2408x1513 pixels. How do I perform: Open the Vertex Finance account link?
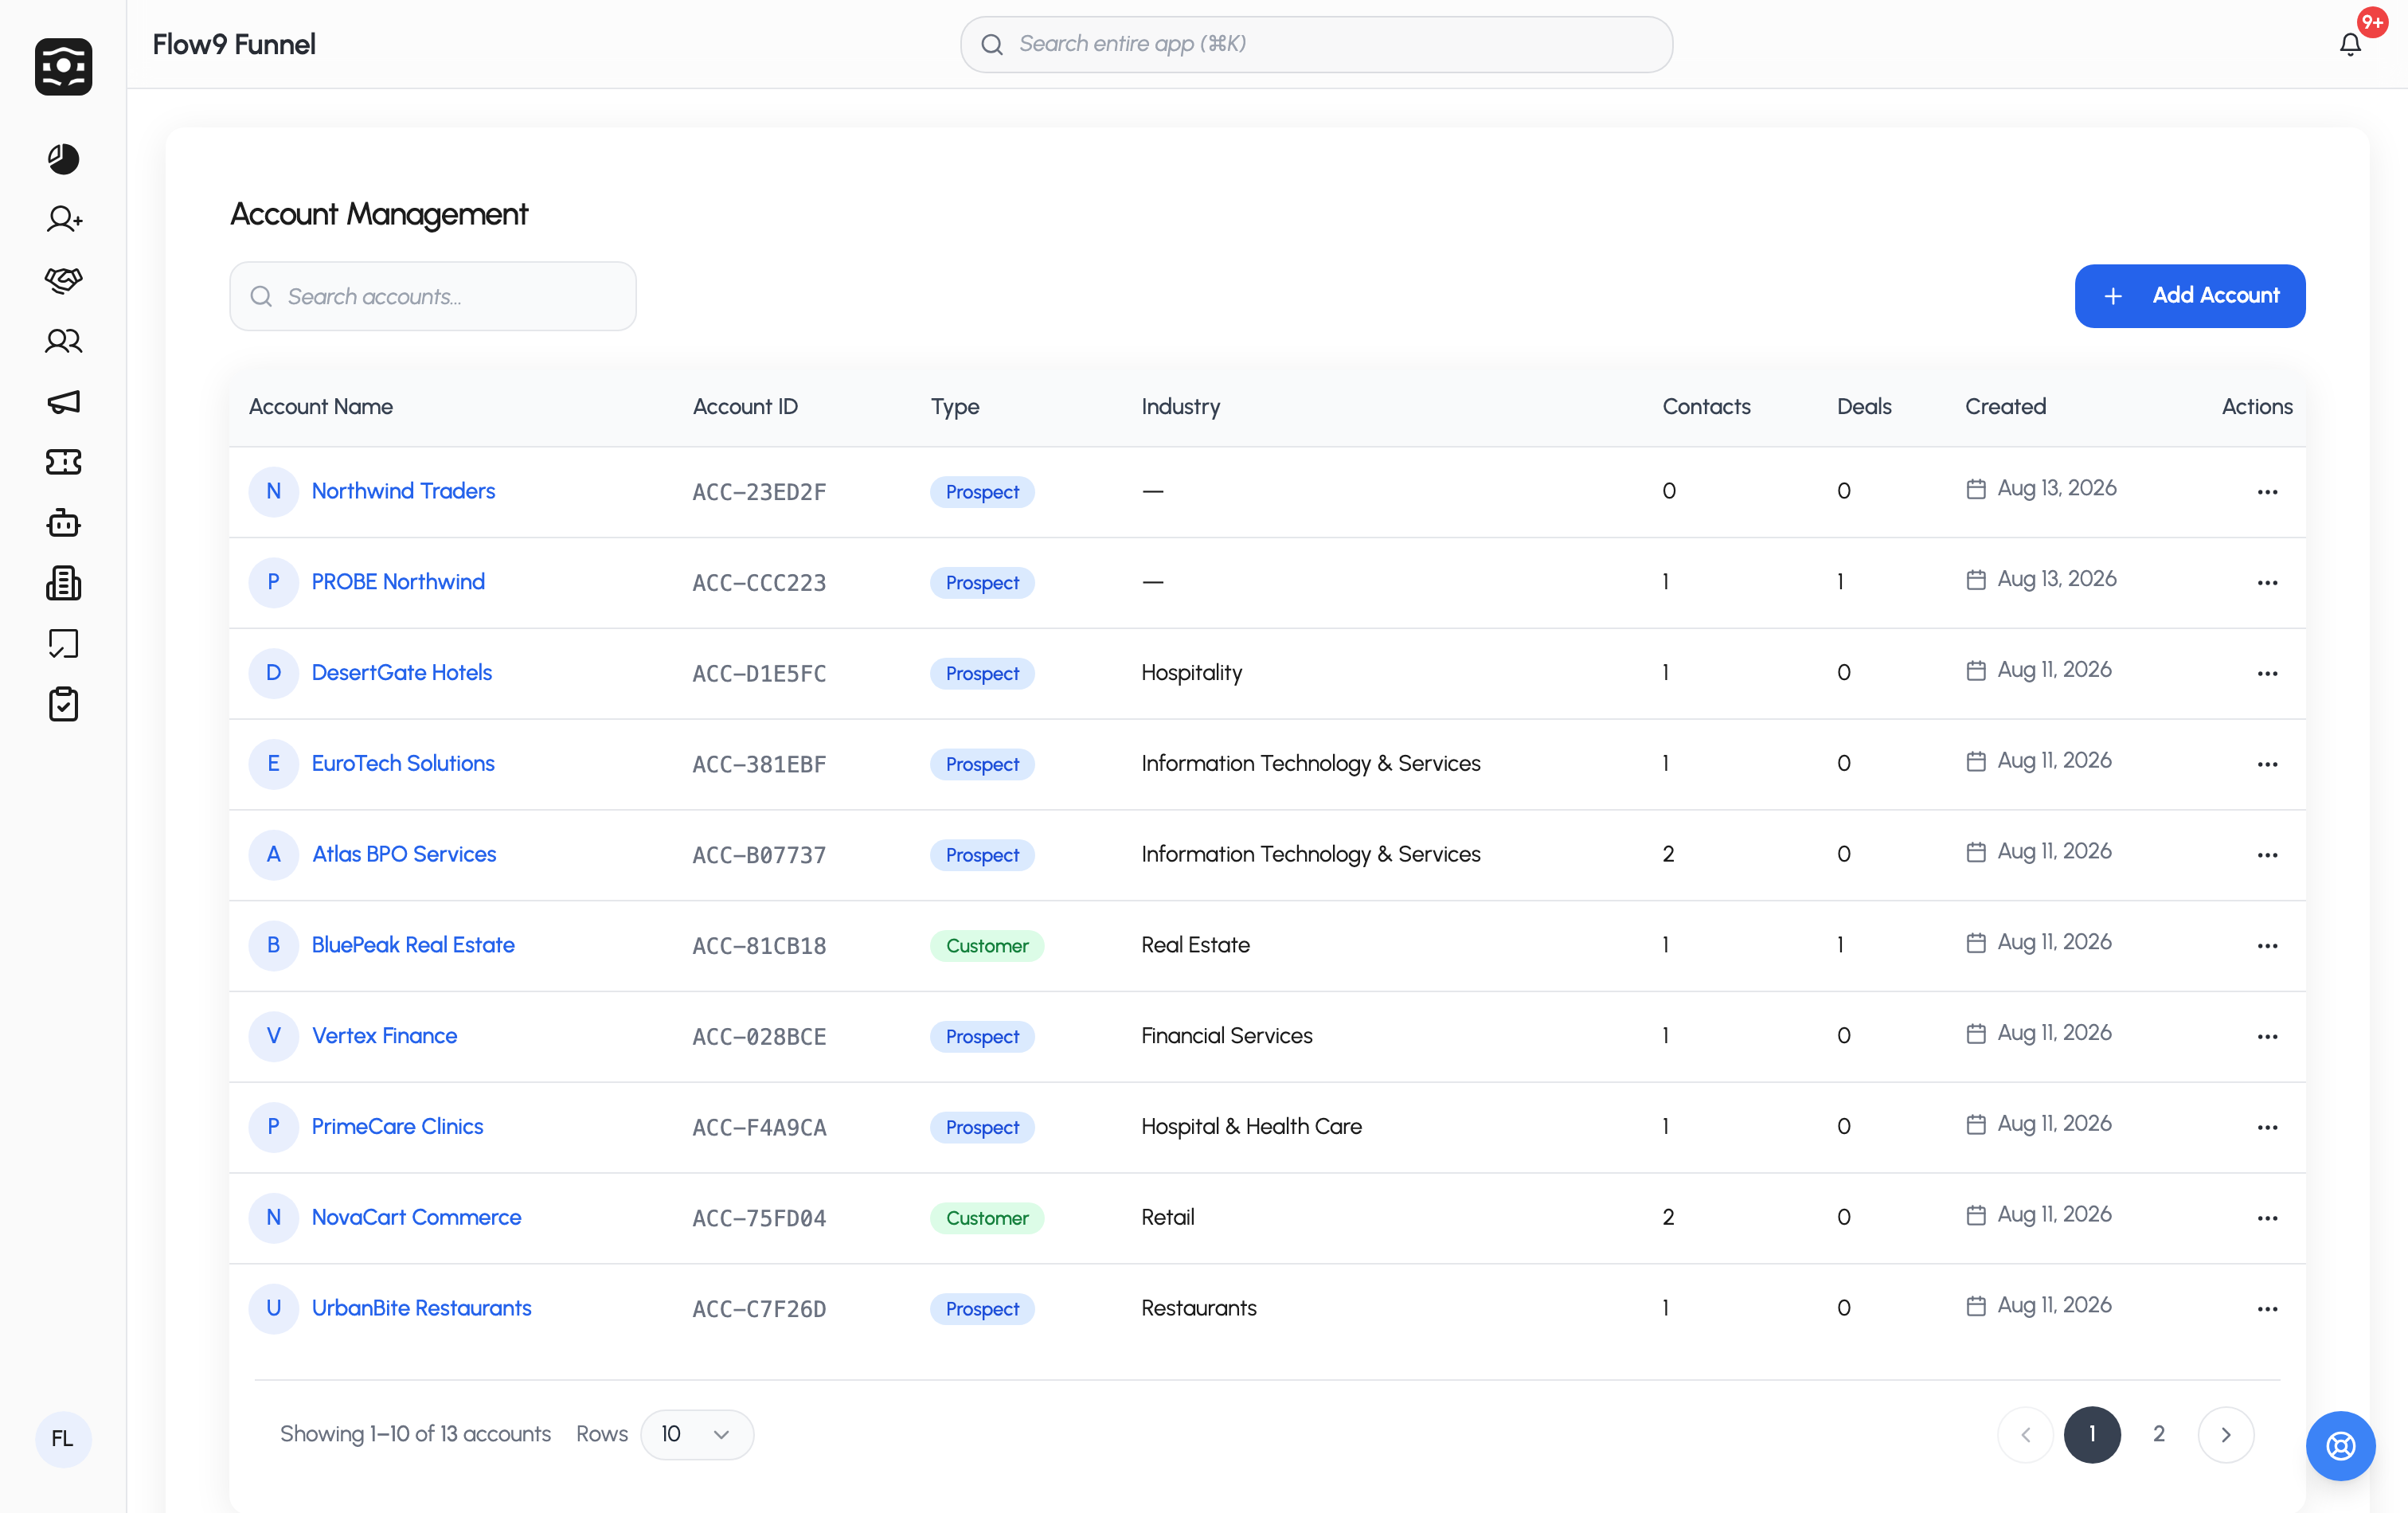click(x=384, y=1036)
